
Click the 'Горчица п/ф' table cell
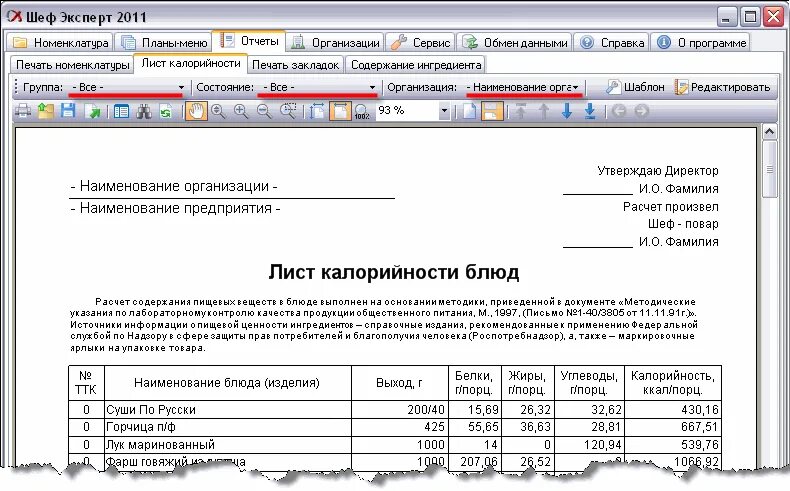pos(228,427)
